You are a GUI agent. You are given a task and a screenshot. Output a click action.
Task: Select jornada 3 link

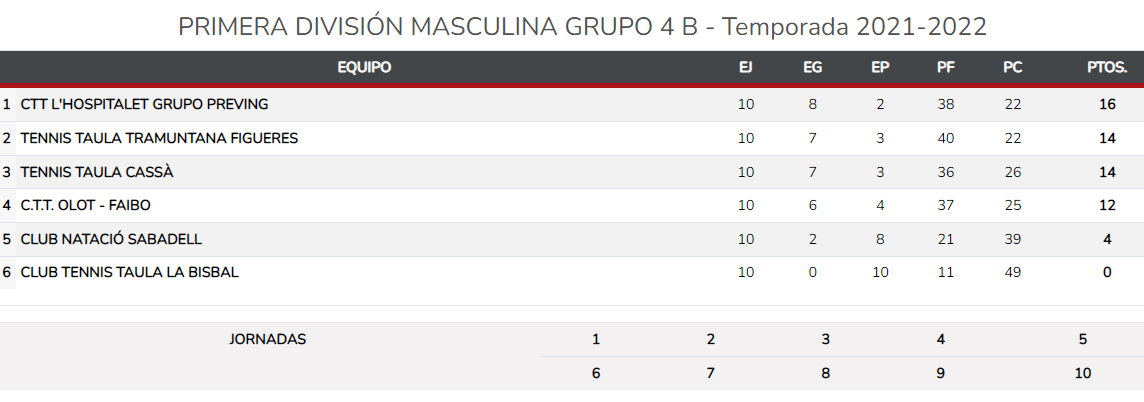[826, 340]
